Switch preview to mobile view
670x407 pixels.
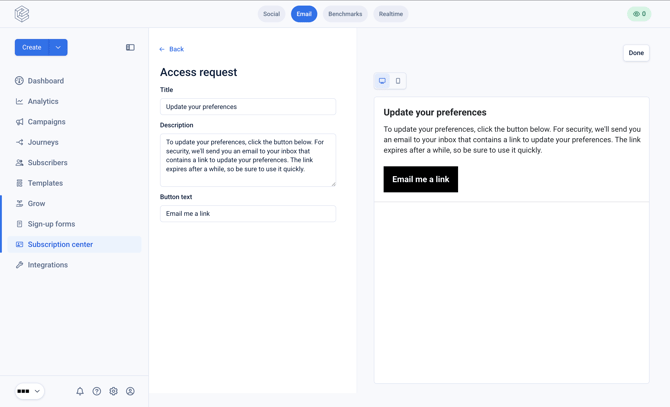(398, 81)
